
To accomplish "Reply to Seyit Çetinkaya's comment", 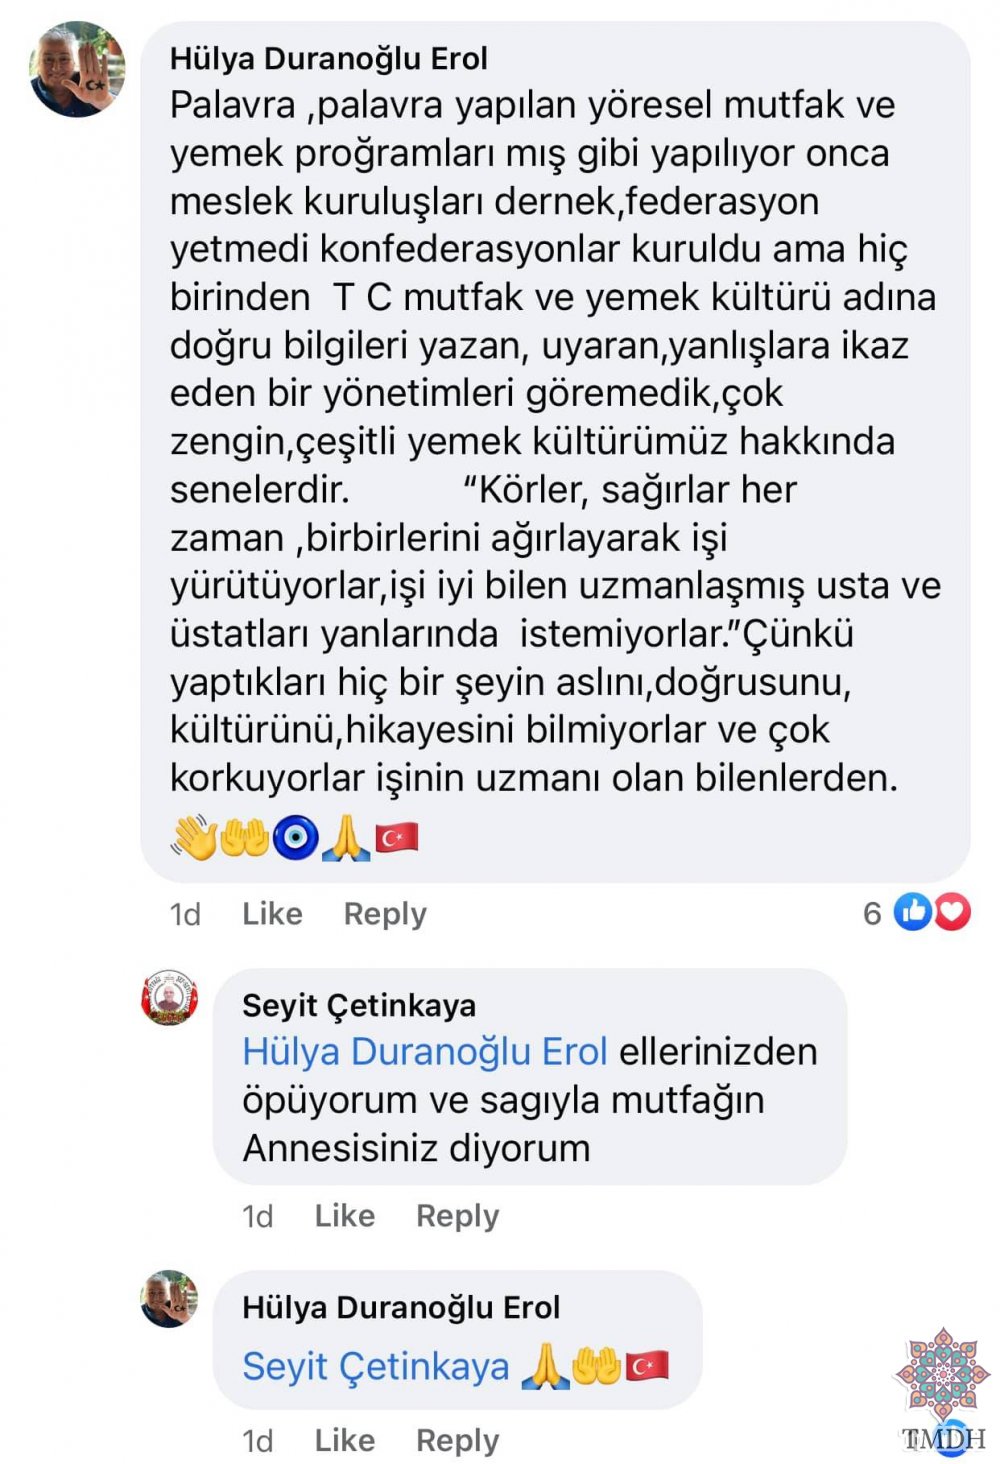I will [x=458, y=1216].
